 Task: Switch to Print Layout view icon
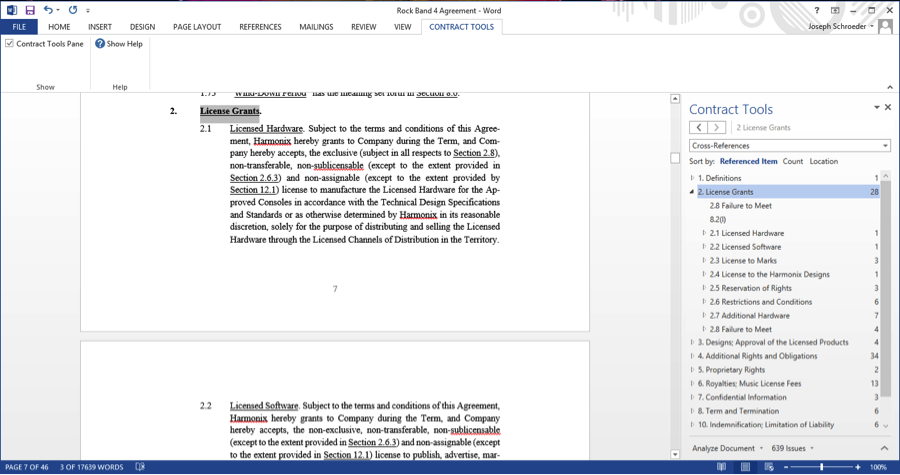click(x=745, y=467)
